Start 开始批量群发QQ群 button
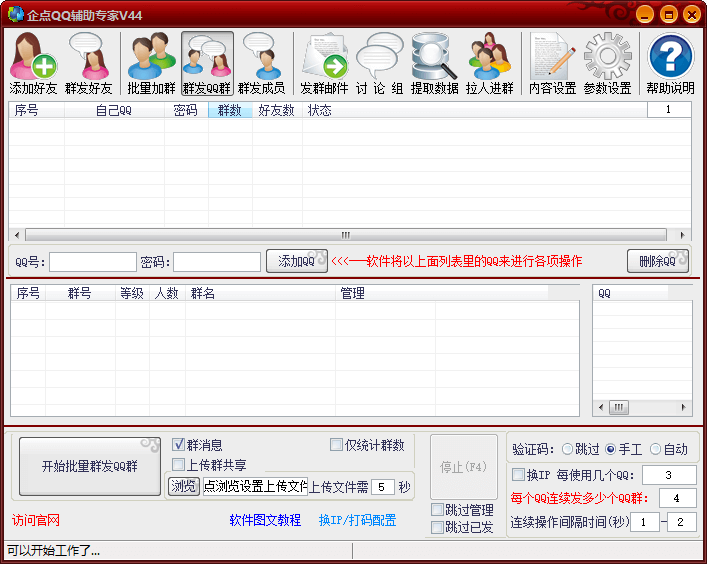The image size is (707, 564). tap(90, 466)
